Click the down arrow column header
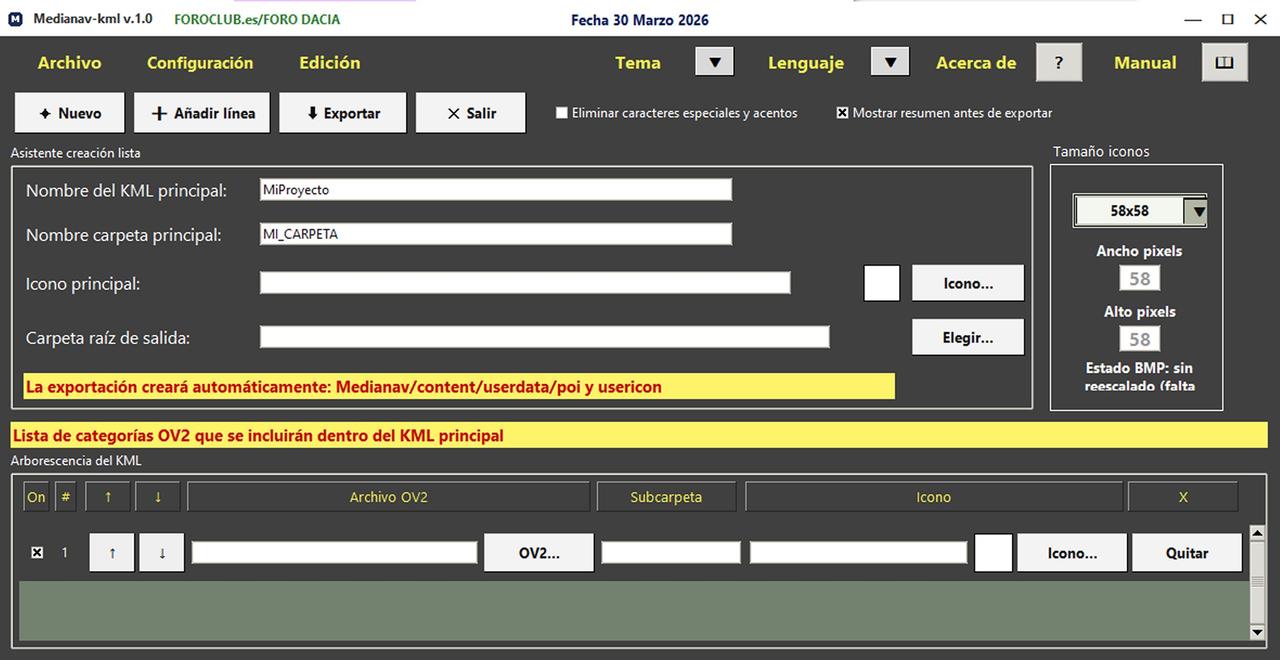This screenshot has width=1280, height=660. (x=158, y=497)
